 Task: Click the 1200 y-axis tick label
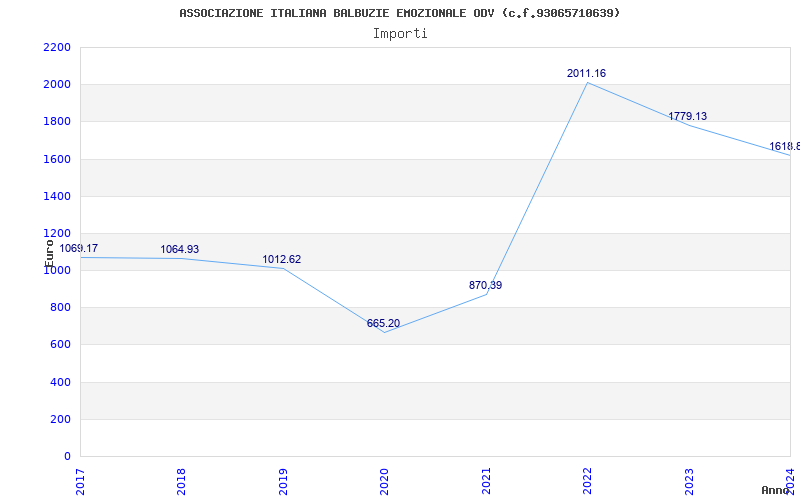click(x=57, y=233)
